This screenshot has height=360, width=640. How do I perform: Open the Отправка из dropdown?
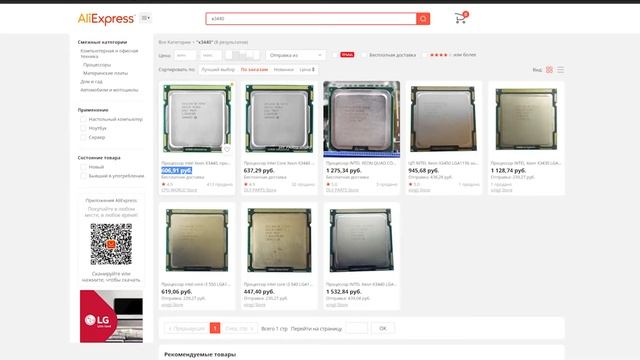296,55
